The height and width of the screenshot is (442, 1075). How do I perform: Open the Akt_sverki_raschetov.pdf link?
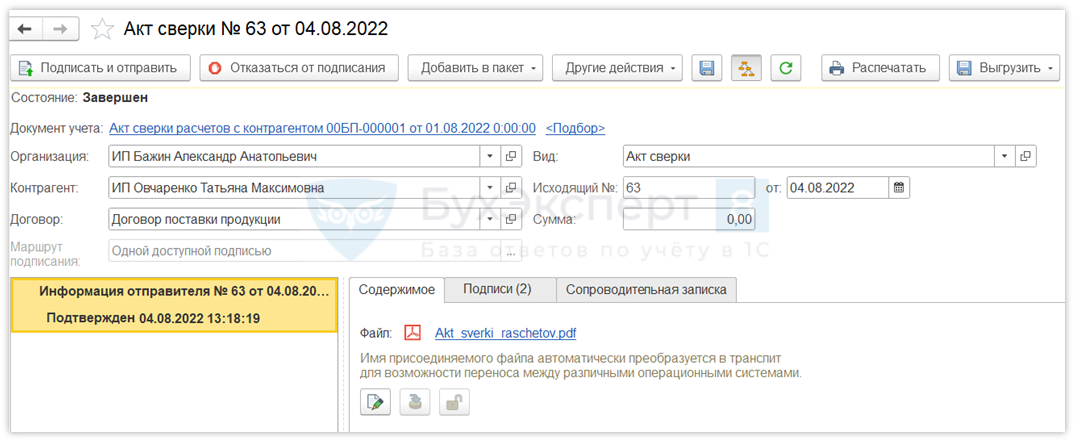point(506,334)
